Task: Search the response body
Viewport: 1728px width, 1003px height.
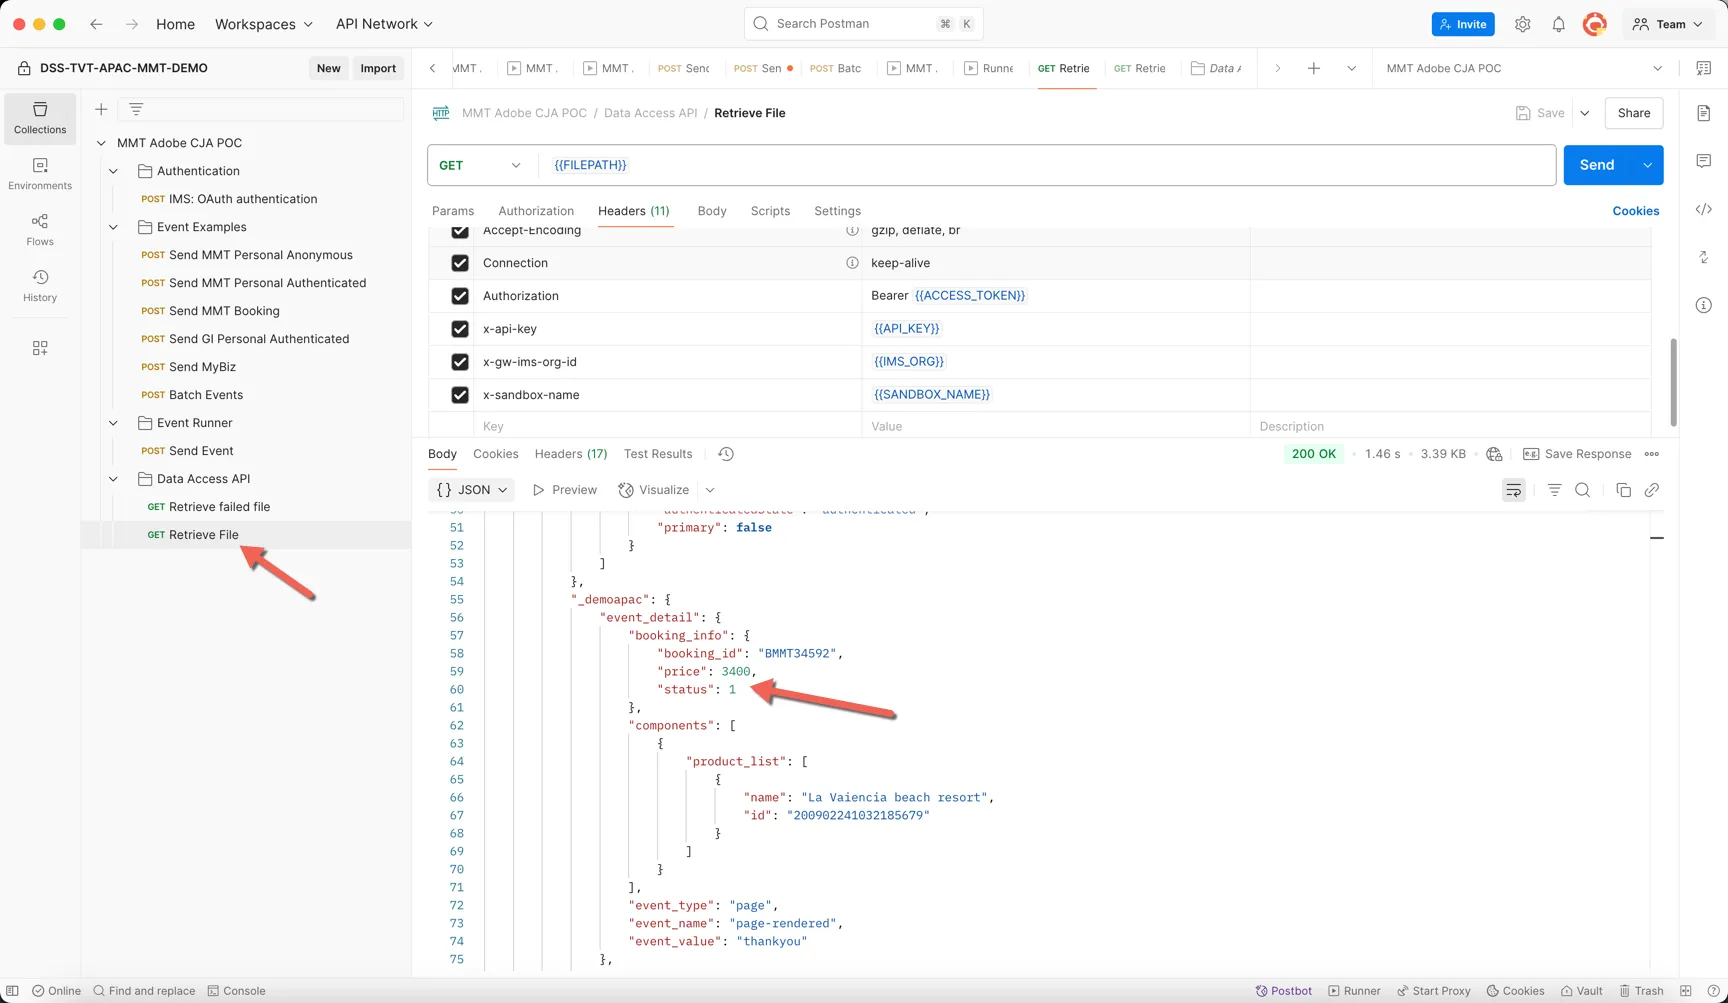Action: click(1582, 490)
